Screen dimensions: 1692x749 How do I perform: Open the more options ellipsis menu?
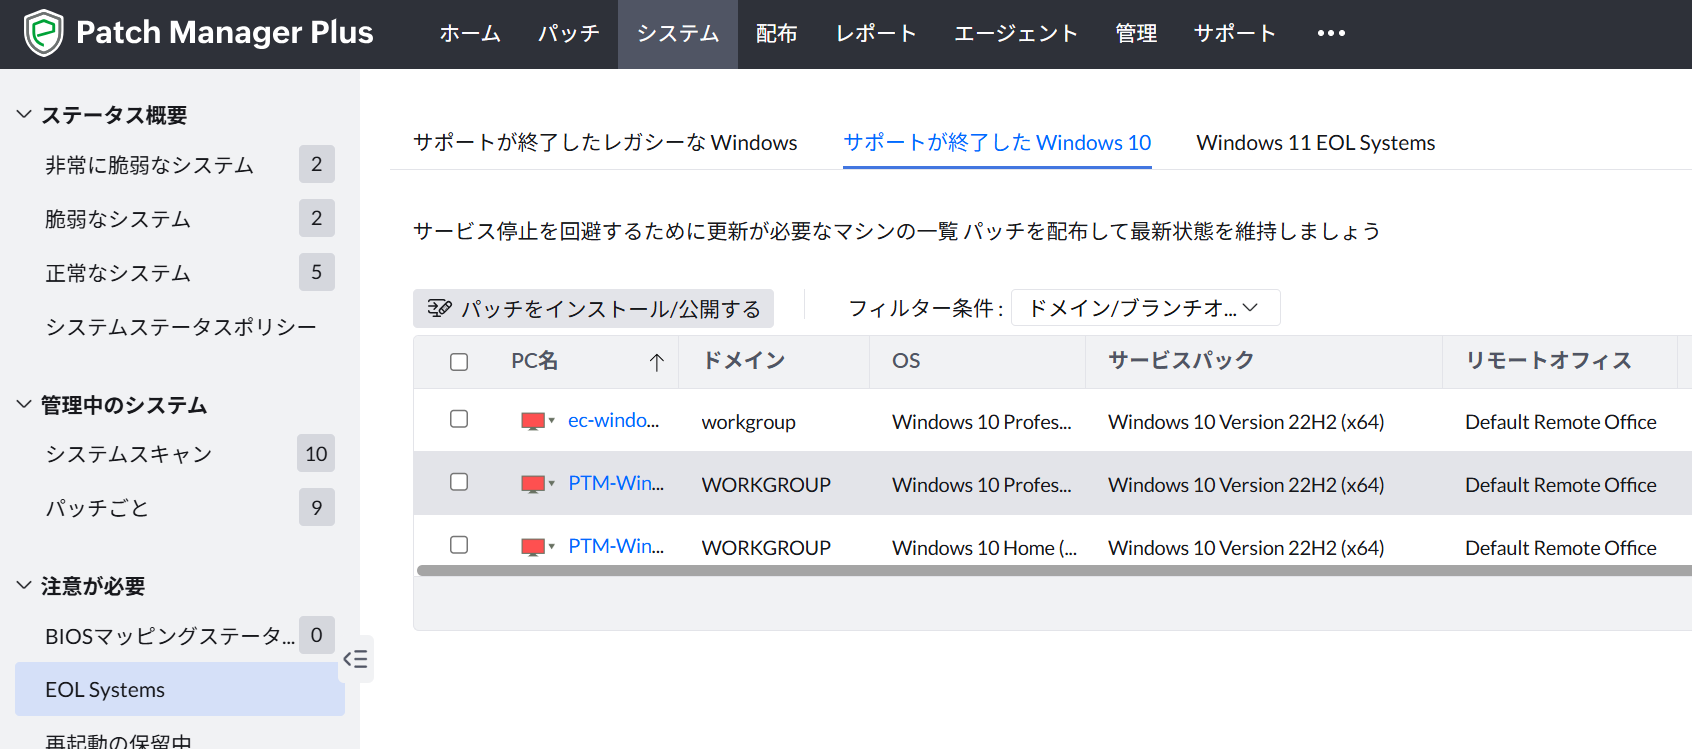click(x=1331, y=33)
